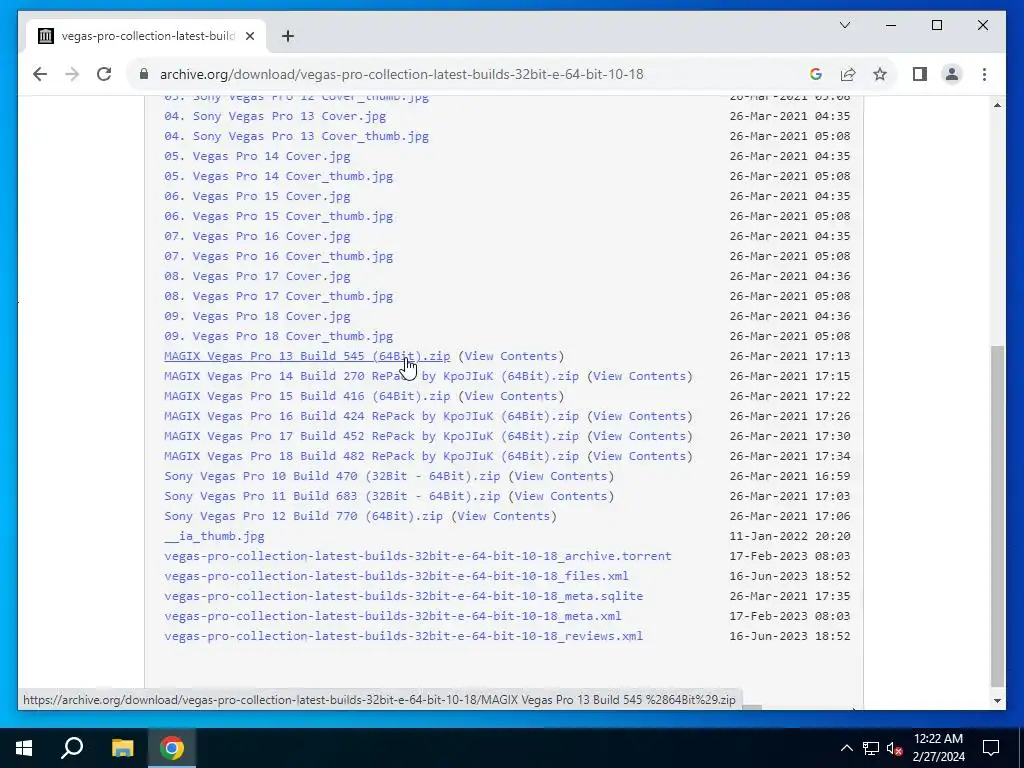Select the vegas-pro-collection-latest-build tab
This screenshot has height=768, width=1024.
tap(145, 36)
